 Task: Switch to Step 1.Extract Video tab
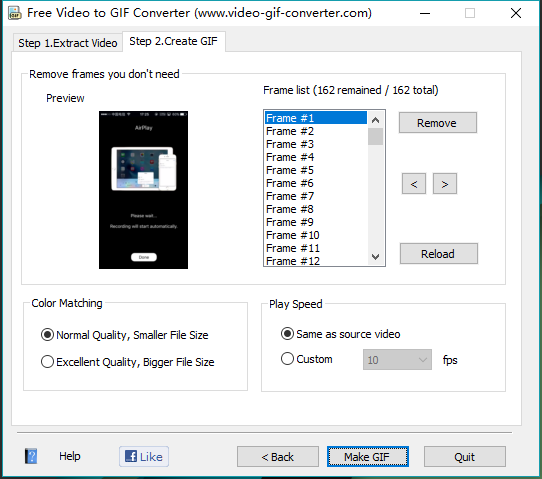point(68,43)
